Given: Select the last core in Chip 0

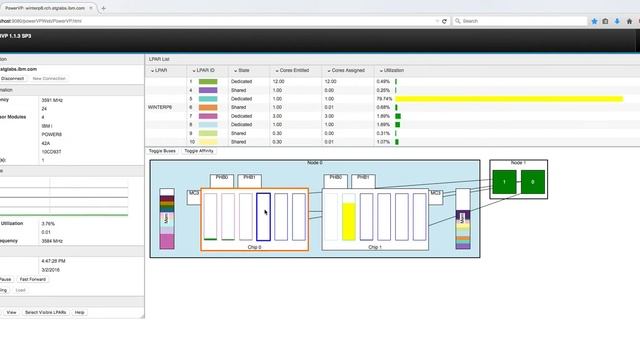Looking at the screenshot, I should click(299, 217).
